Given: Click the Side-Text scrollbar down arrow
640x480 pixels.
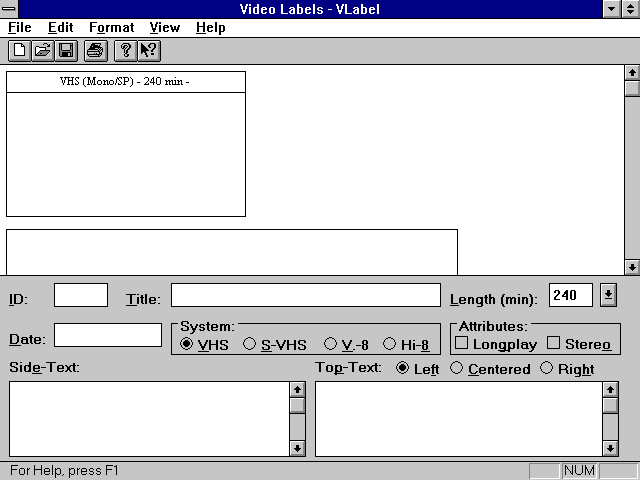Looking at the screenshot, I should pyautogui.click(x=297, y=448).
